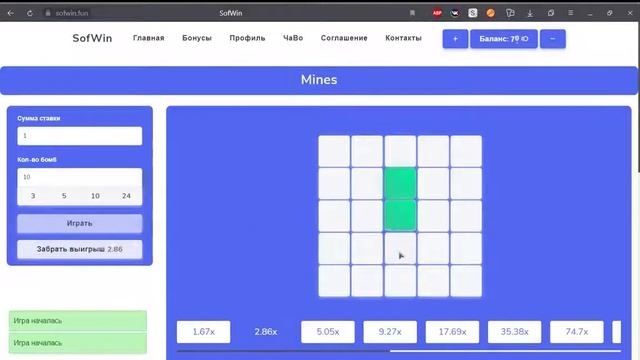Click the 74.7x multiplier chip
The width and height of the screenshot is (640, 360).
pos(576,332)
